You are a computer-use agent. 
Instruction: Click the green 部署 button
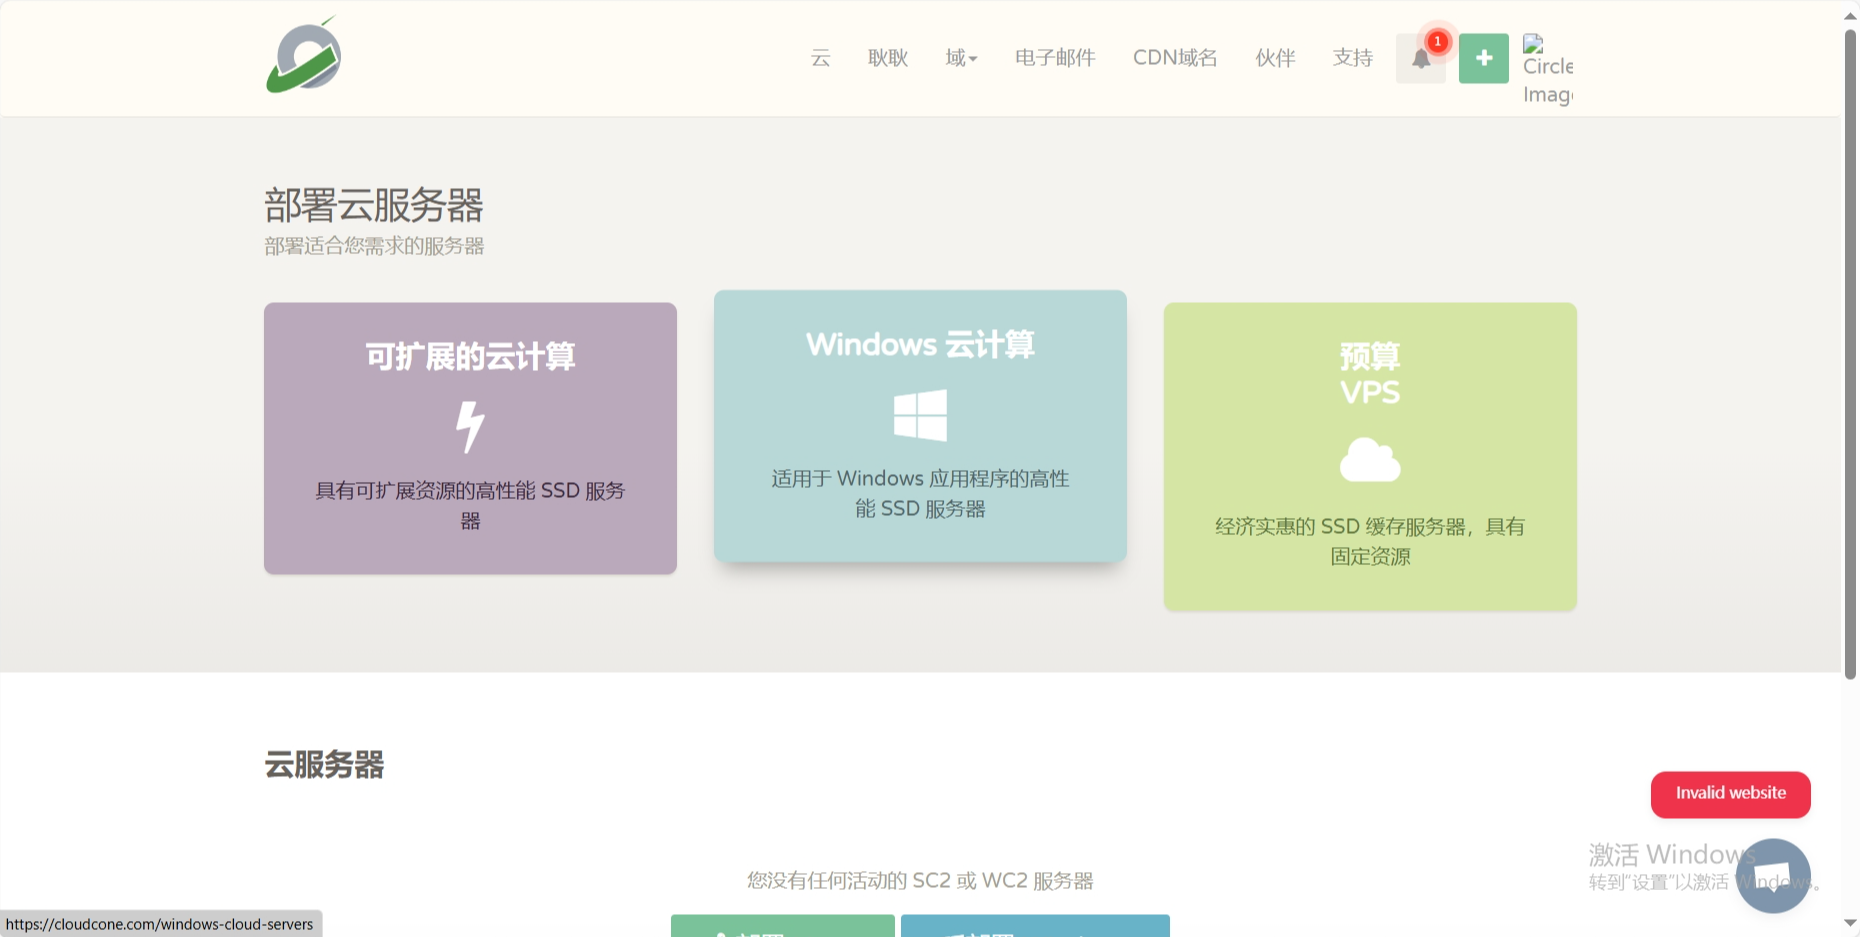[x=782, y=930]
